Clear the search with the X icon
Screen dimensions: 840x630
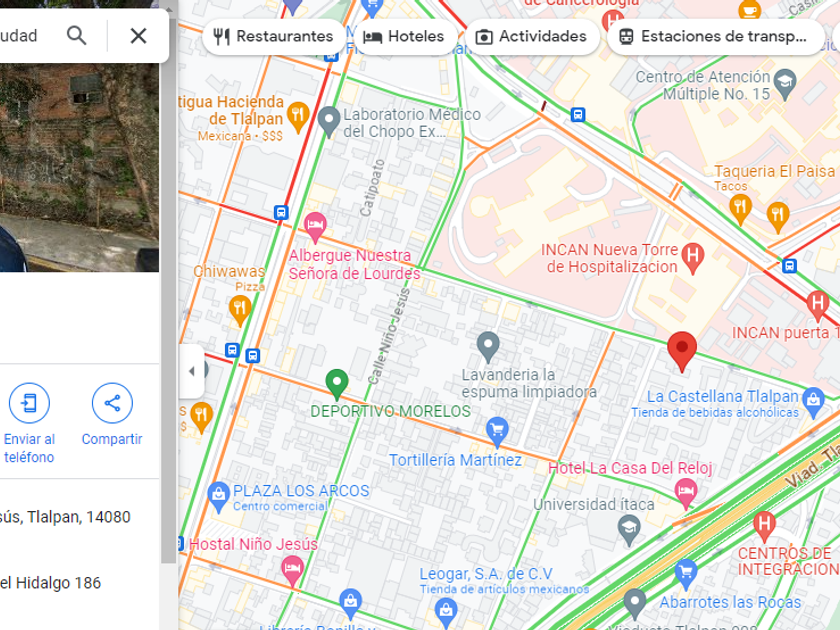138,36
